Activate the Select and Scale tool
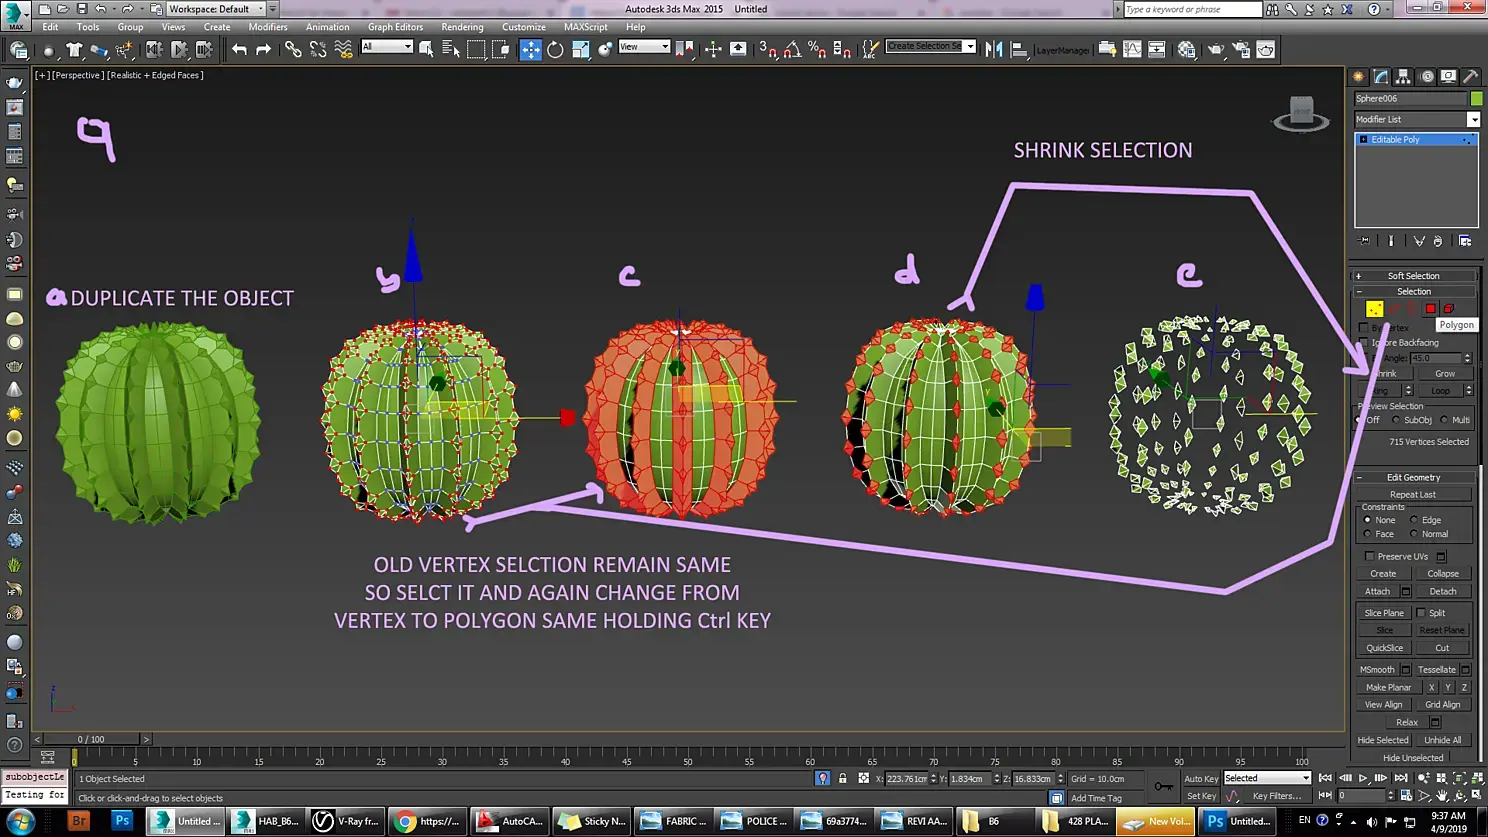This screenshot has width=1488, height=837. (580, 49)
